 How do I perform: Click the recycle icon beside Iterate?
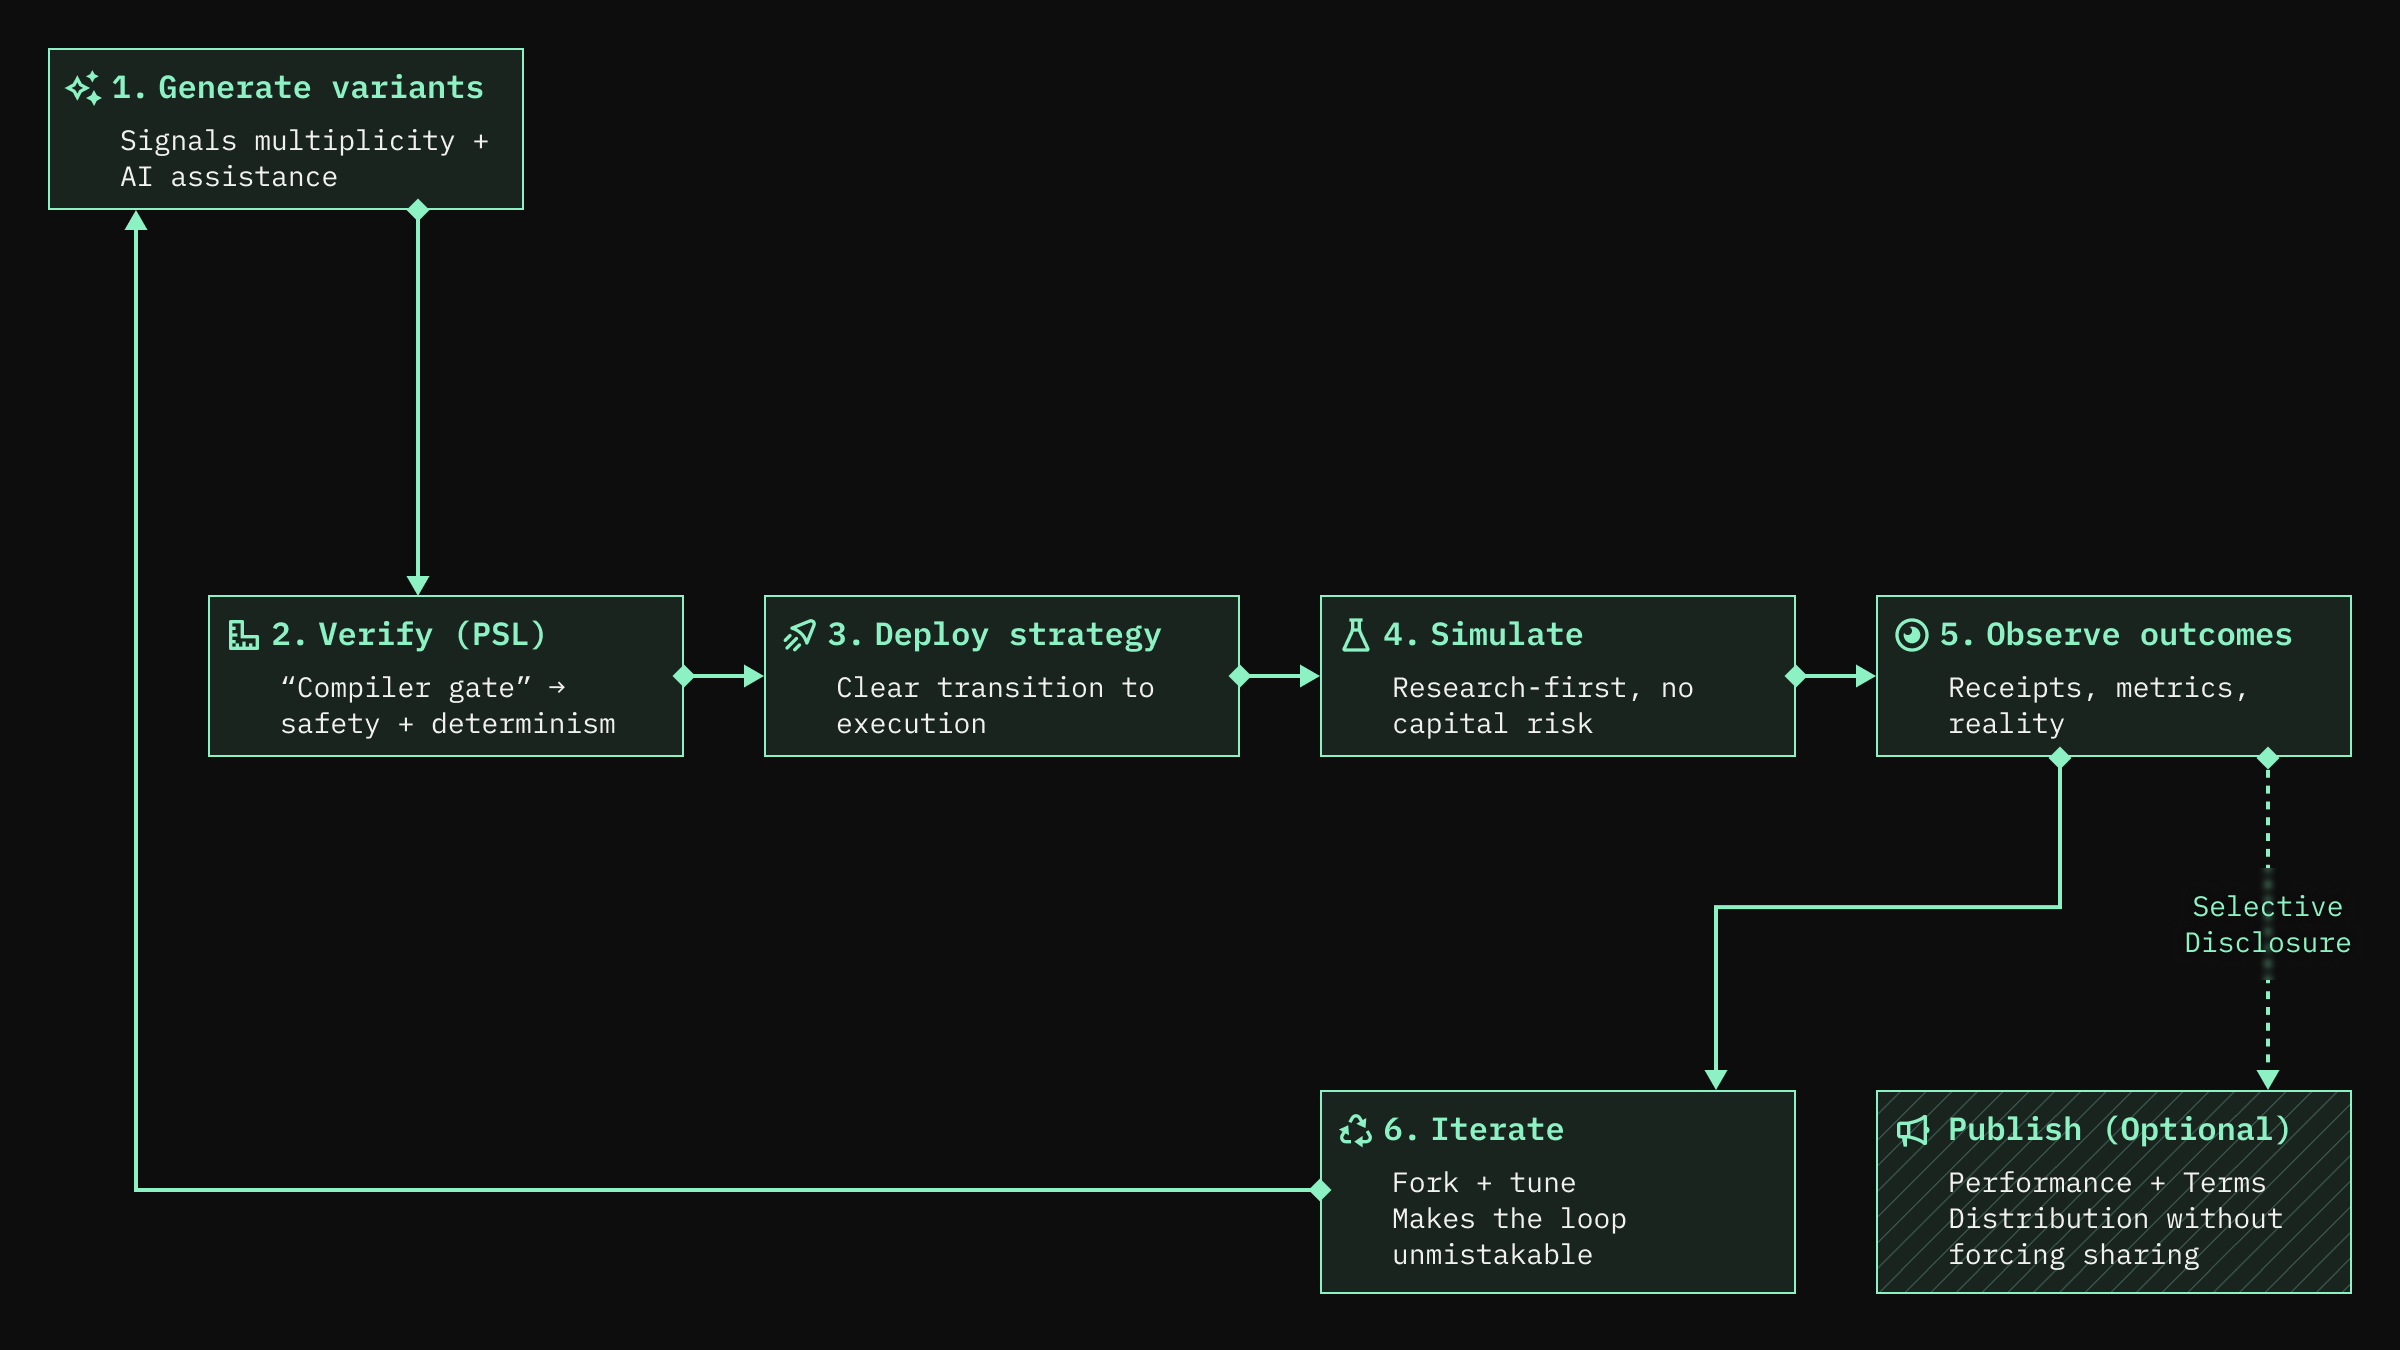[1355, 1130]
